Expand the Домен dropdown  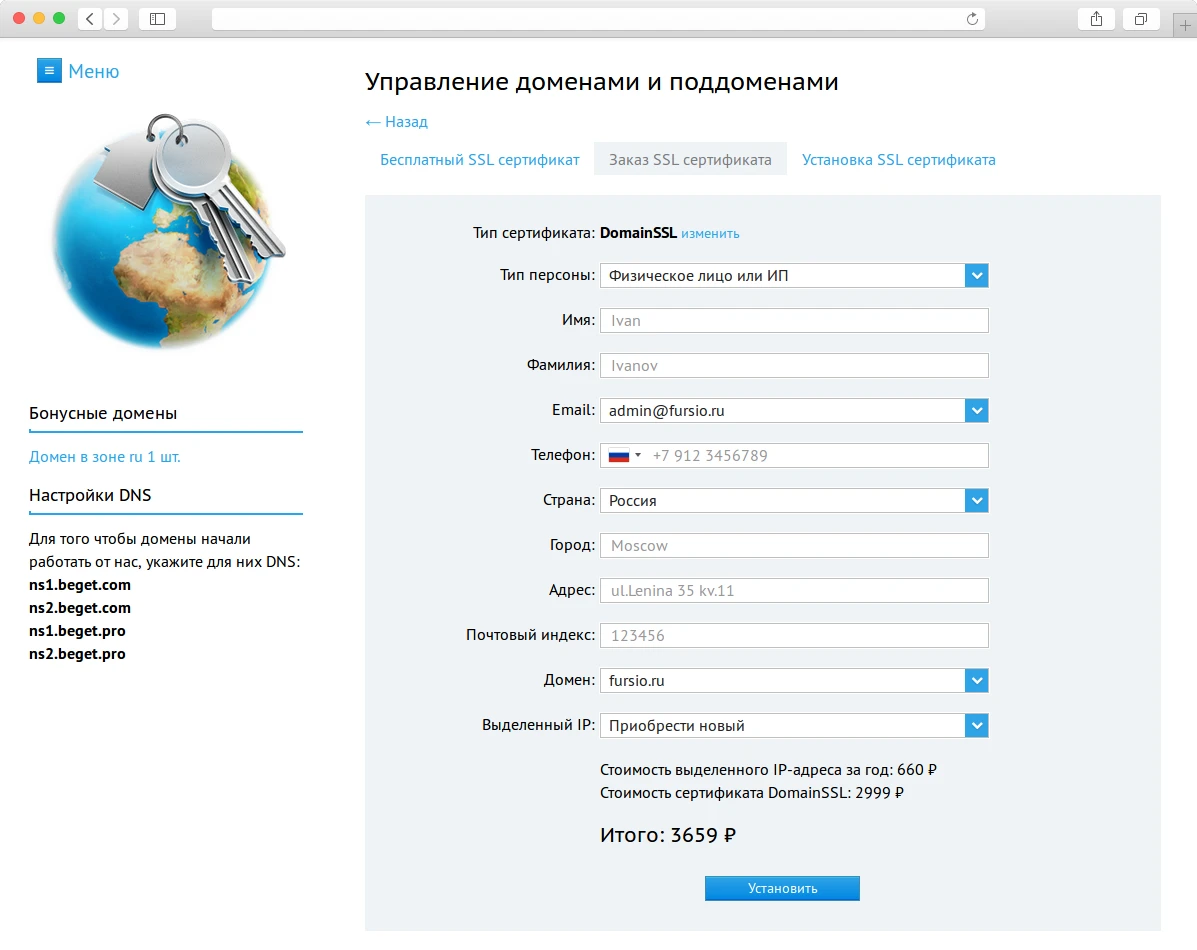(x=977, y=680)
